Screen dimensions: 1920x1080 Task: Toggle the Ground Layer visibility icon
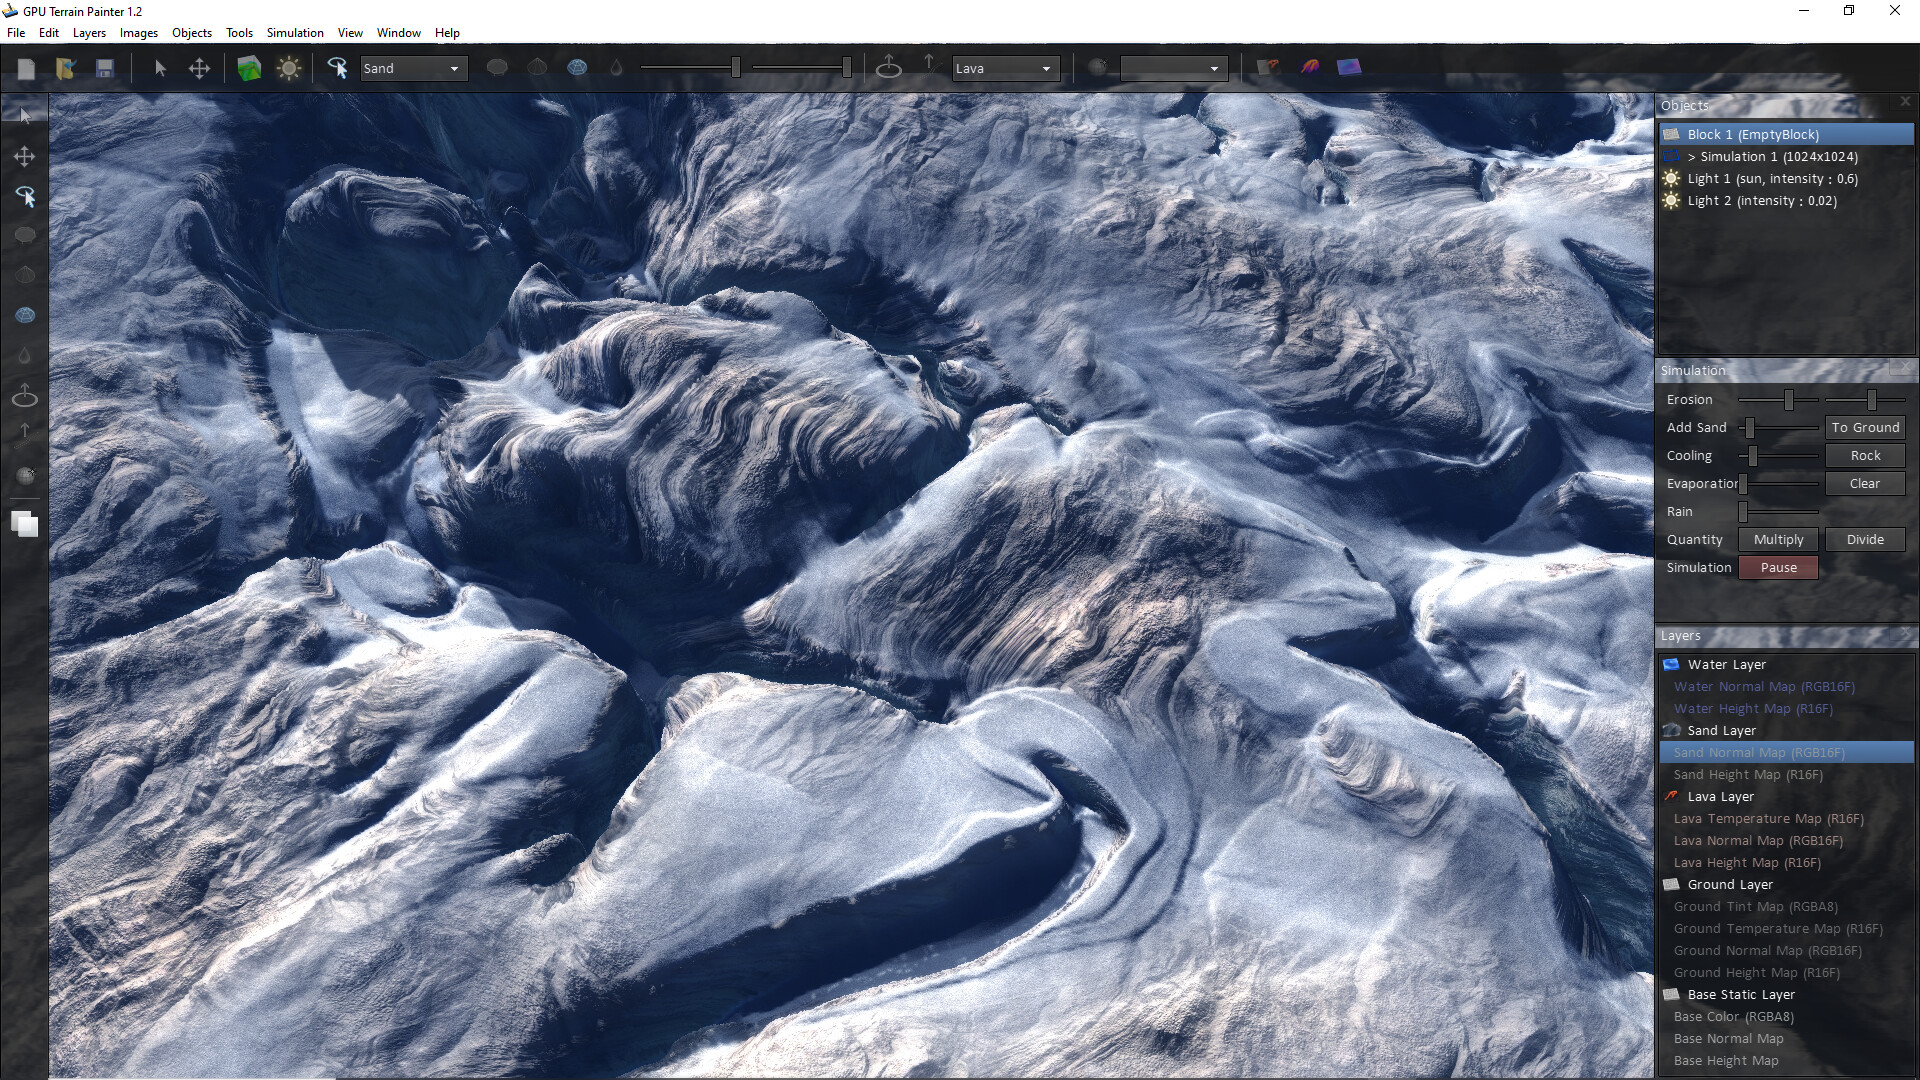pyautogui.click(x=1672, y=884)
